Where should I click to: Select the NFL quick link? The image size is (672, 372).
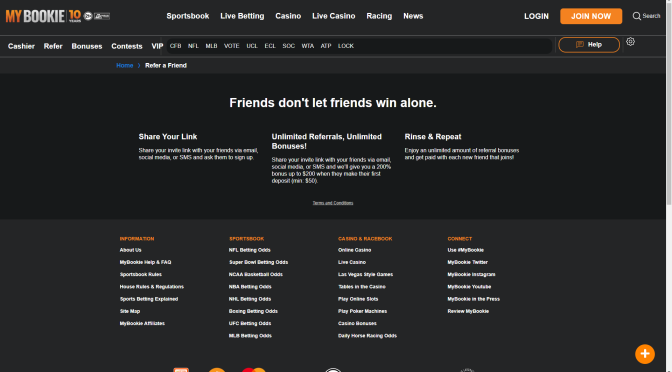pos(193,46)
